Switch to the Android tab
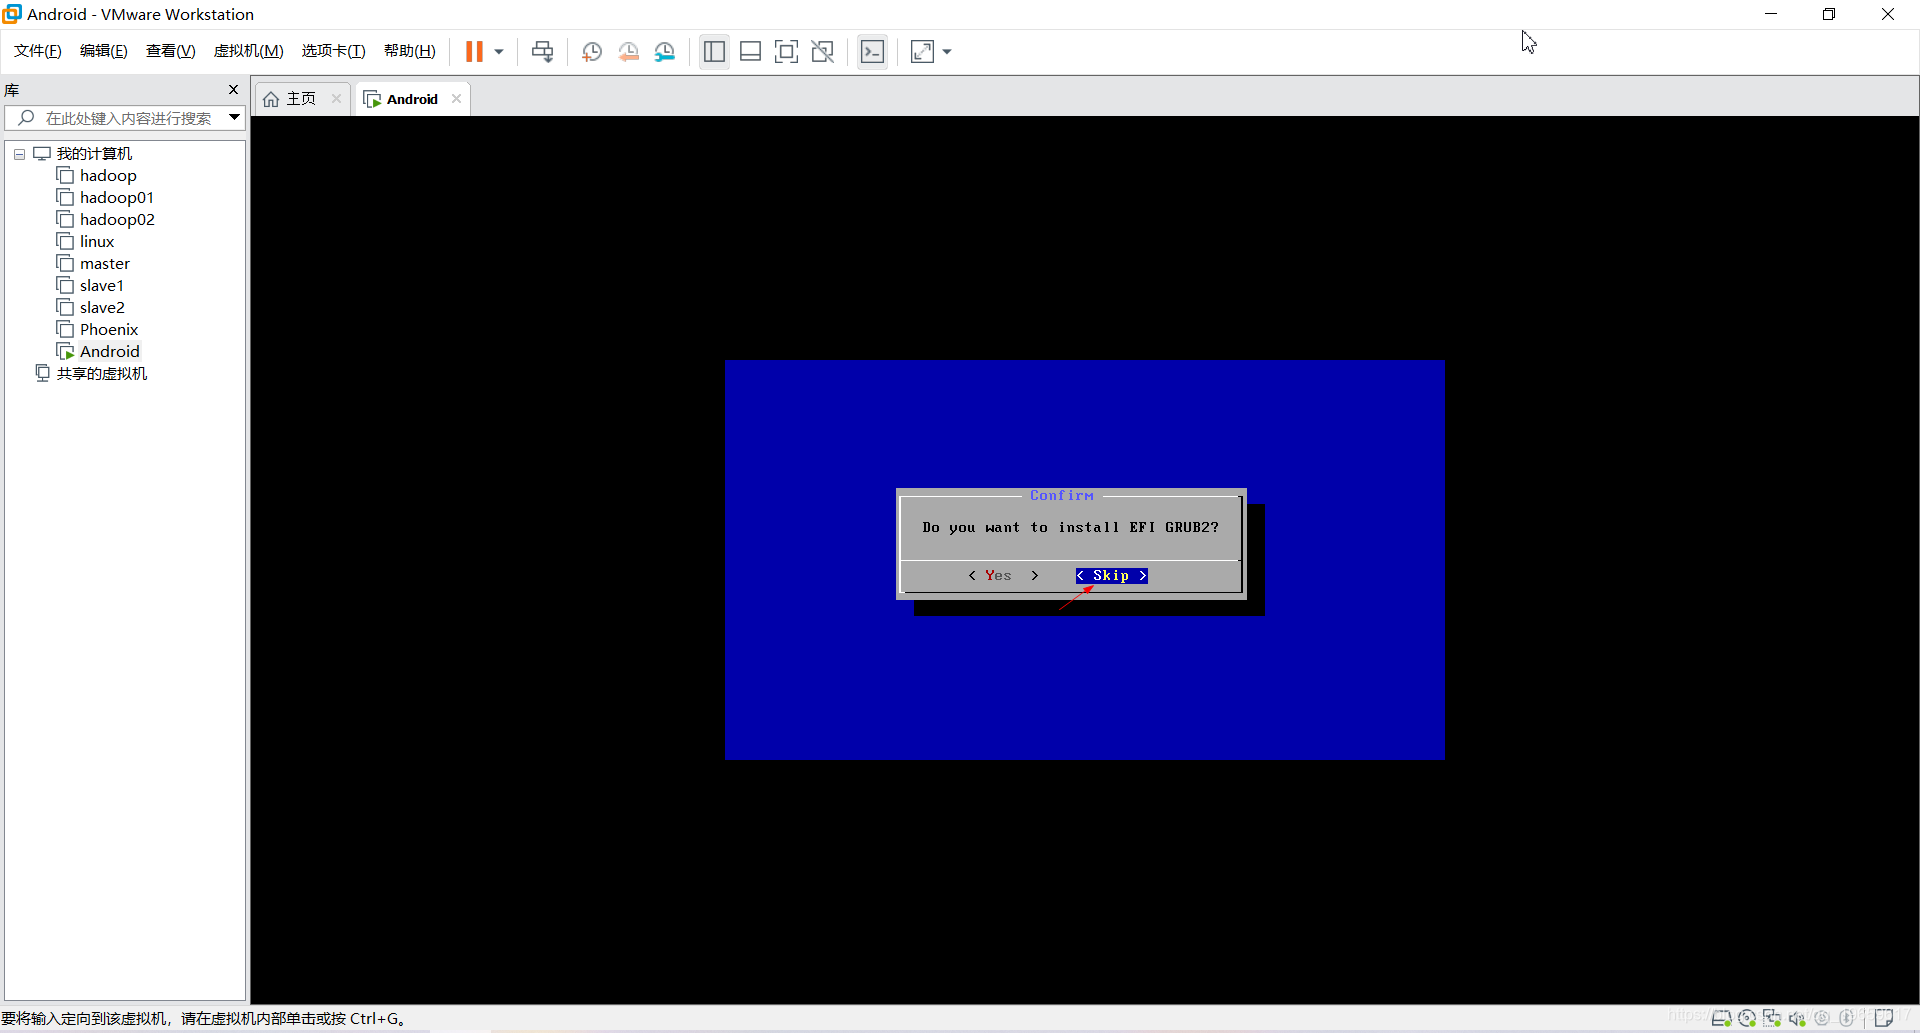1921x1033 pixels. (x=412, y=99)
